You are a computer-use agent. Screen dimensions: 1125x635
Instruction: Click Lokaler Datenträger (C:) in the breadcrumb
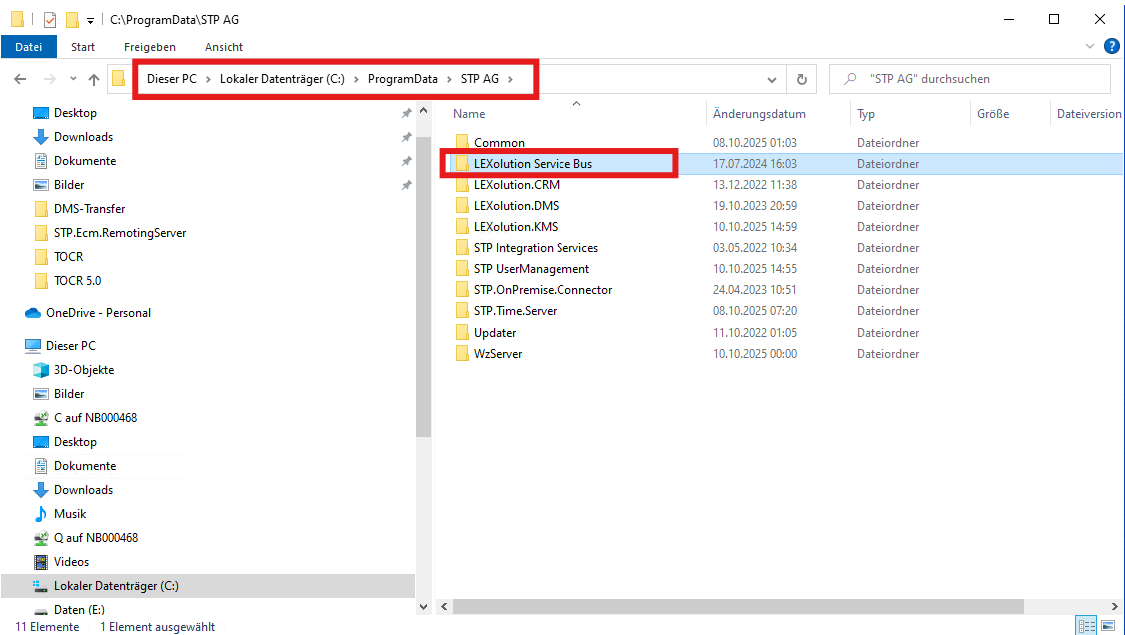pyautogui.click(x=282, y=79)
